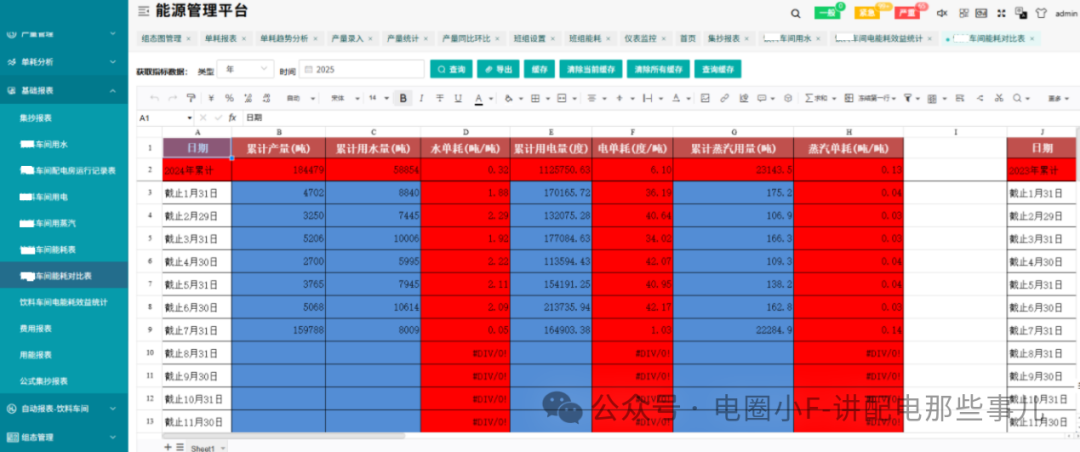Run the 查询 query button

451,69
